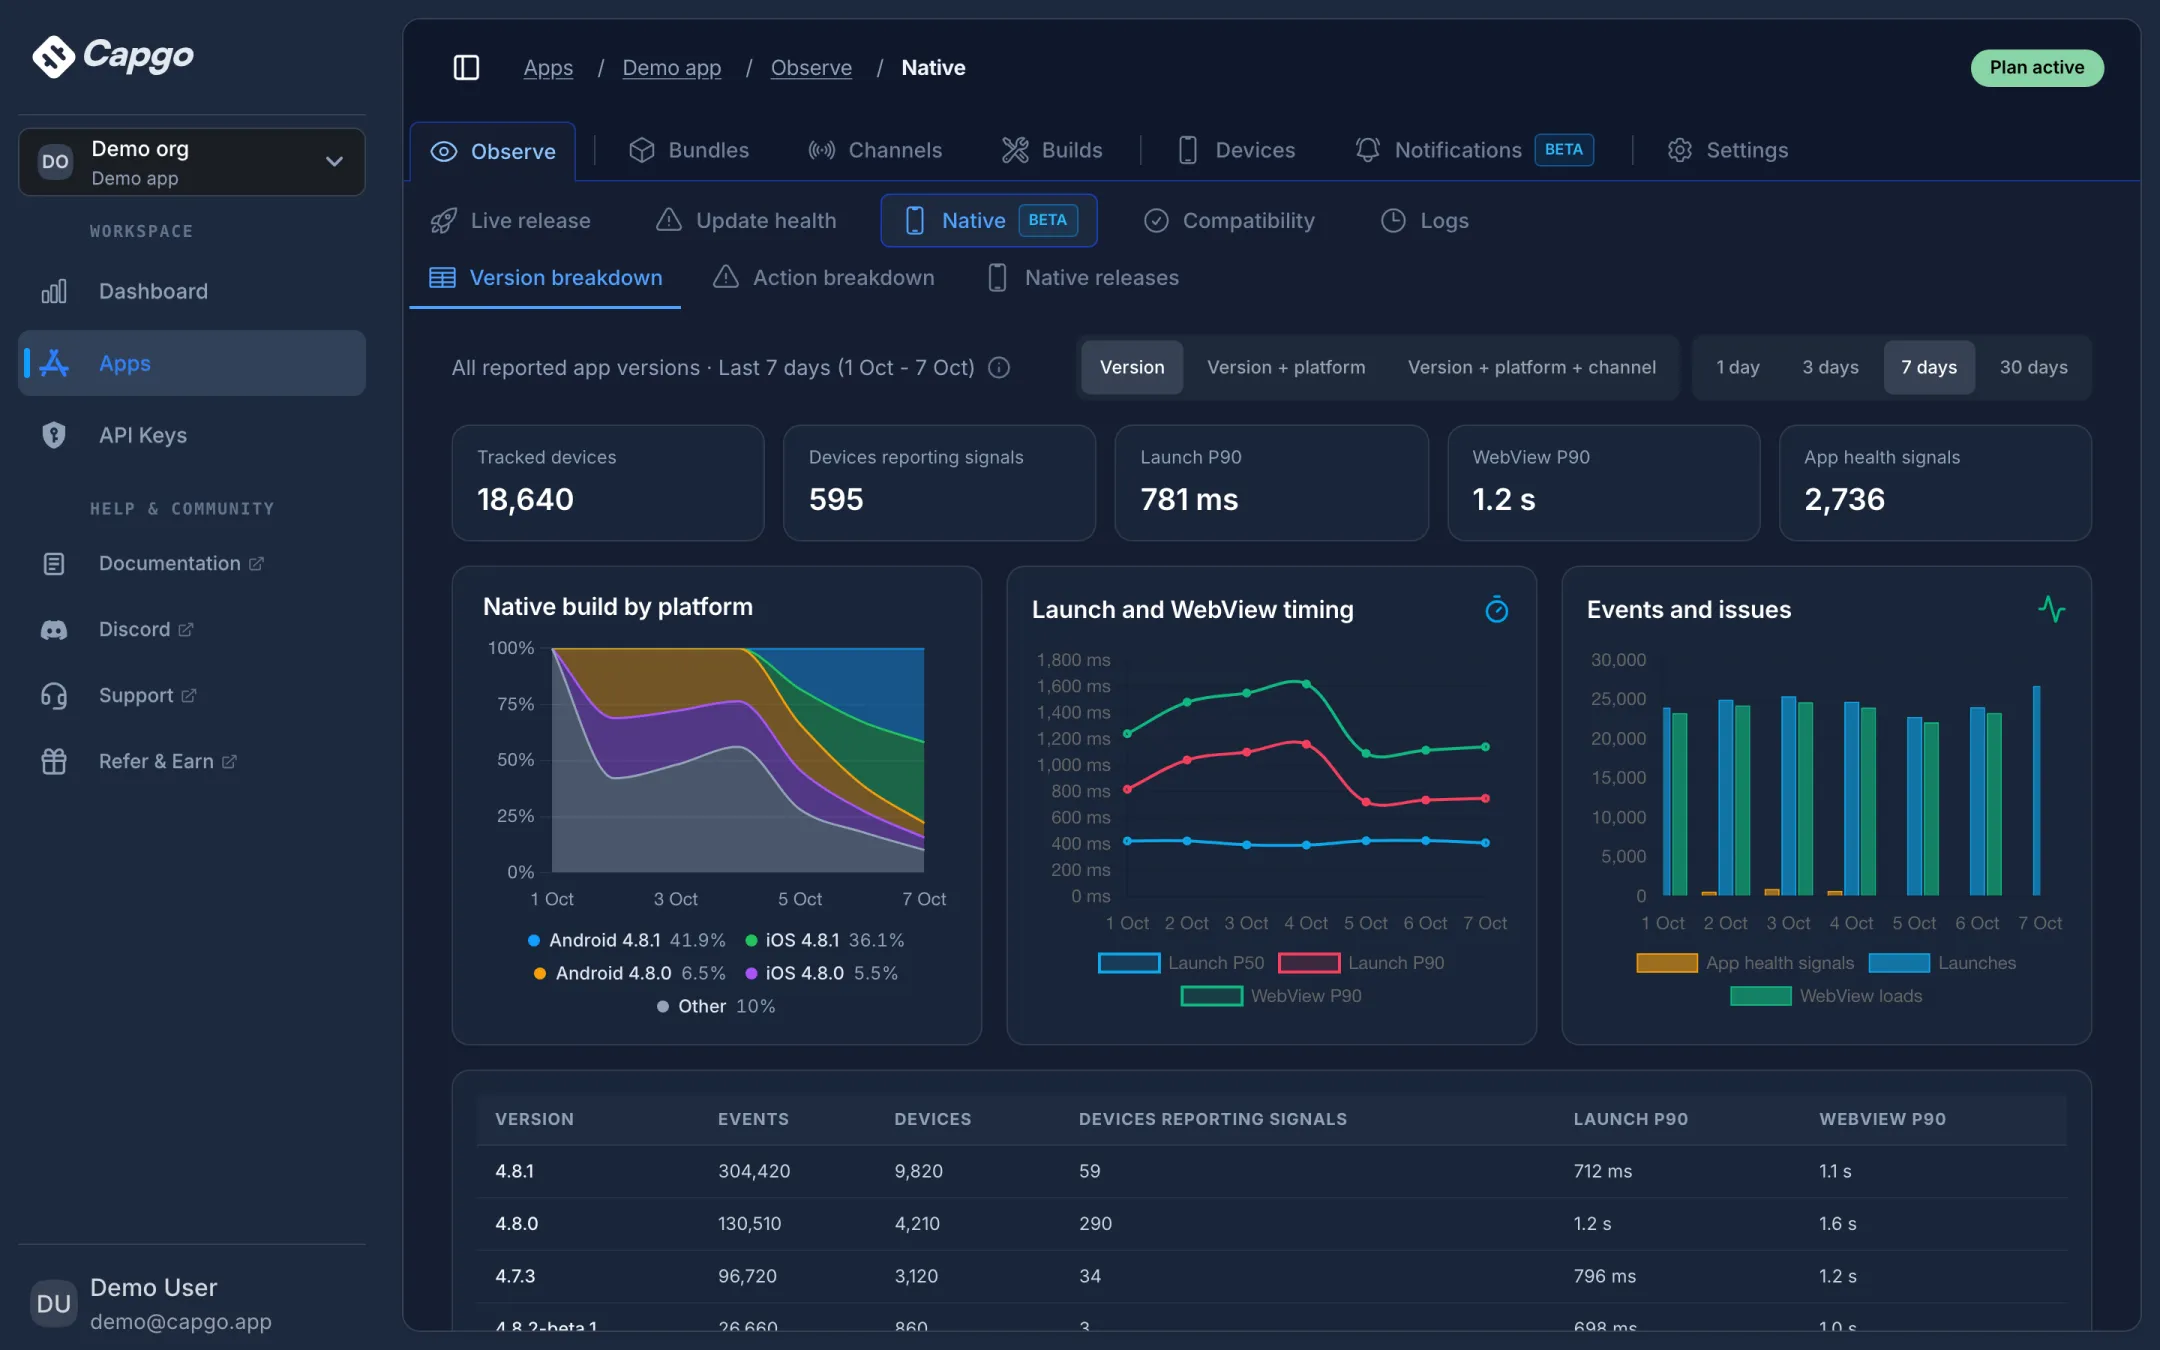Click the Builds tools icon

pos(1015,150)
